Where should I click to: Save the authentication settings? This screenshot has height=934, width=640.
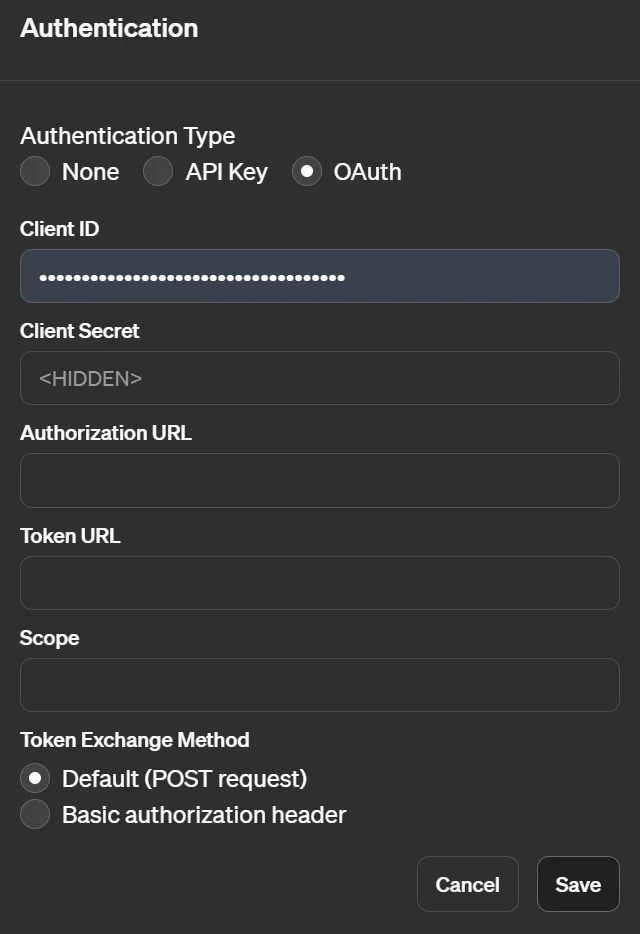pos(578,884)
